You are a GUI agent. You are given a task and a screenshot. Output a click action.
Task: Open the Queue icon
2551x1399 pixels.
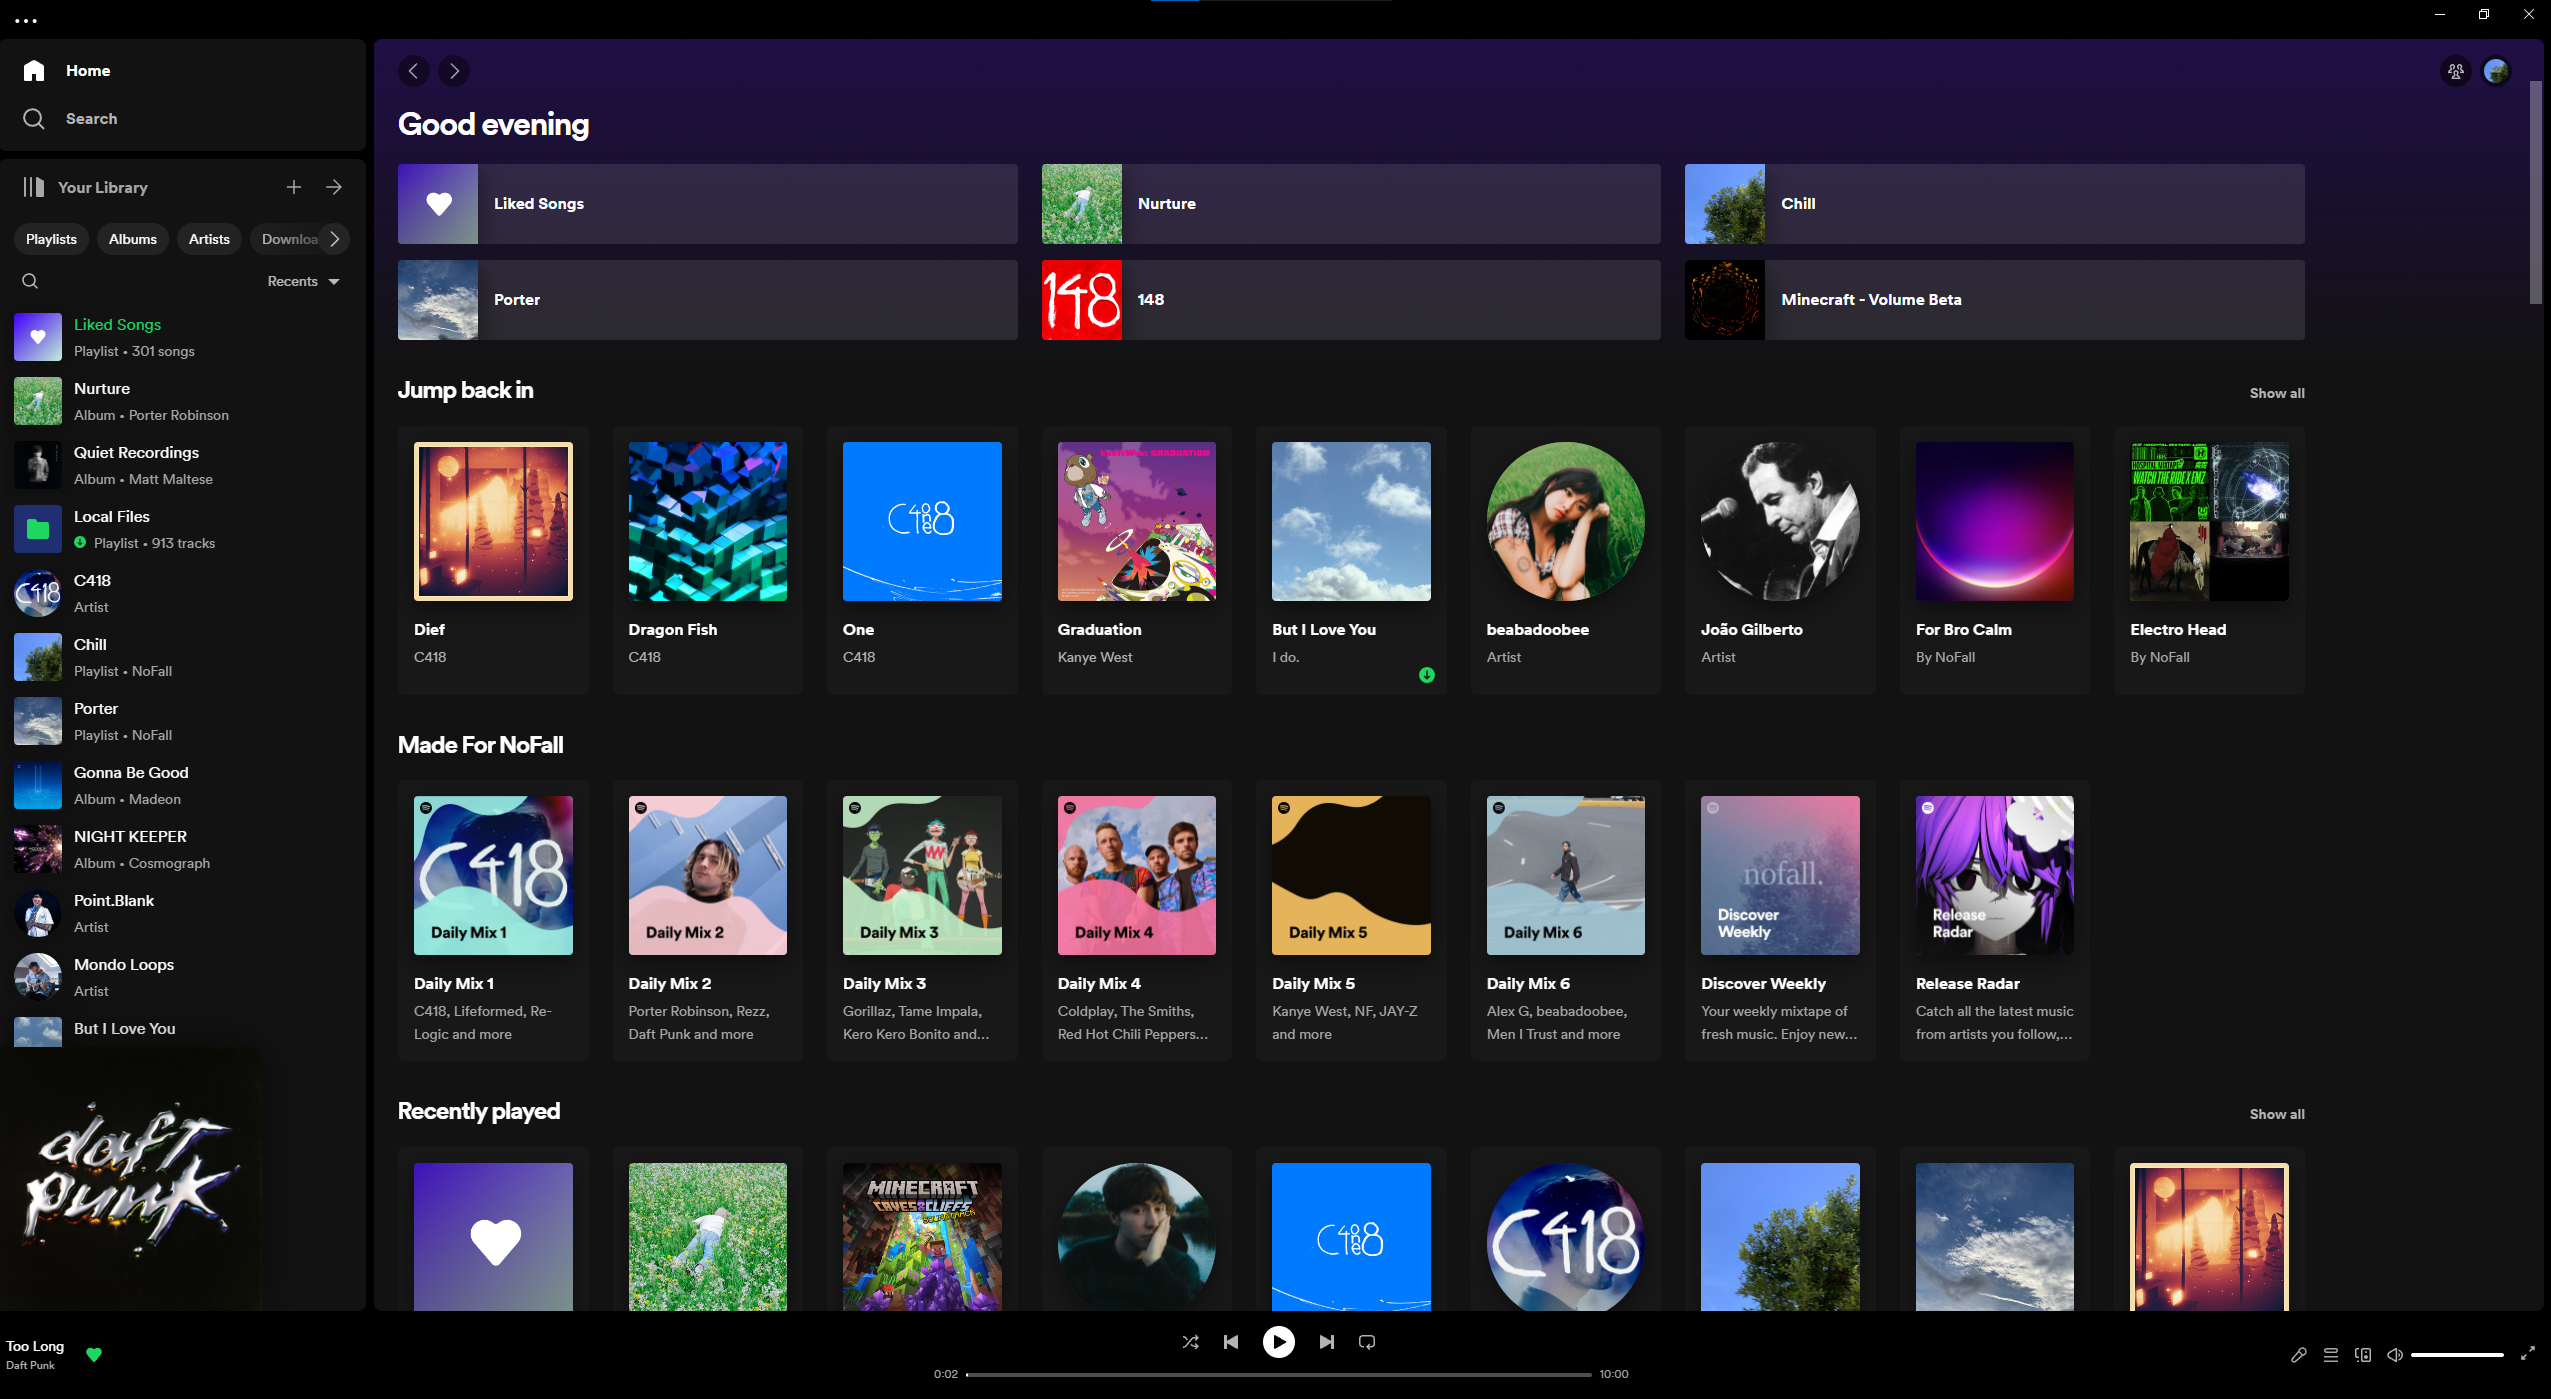point(2330,1355)
